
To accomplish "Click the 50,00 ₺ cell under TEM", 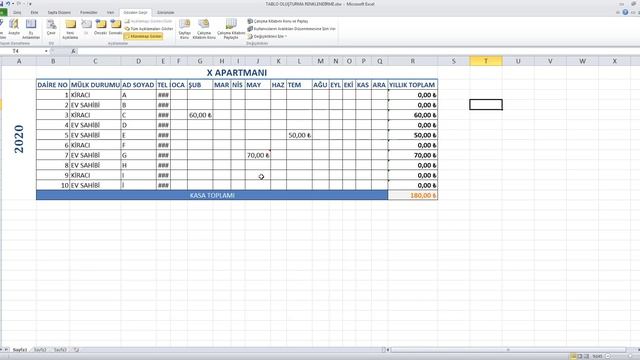I will [x=299, y=135].
